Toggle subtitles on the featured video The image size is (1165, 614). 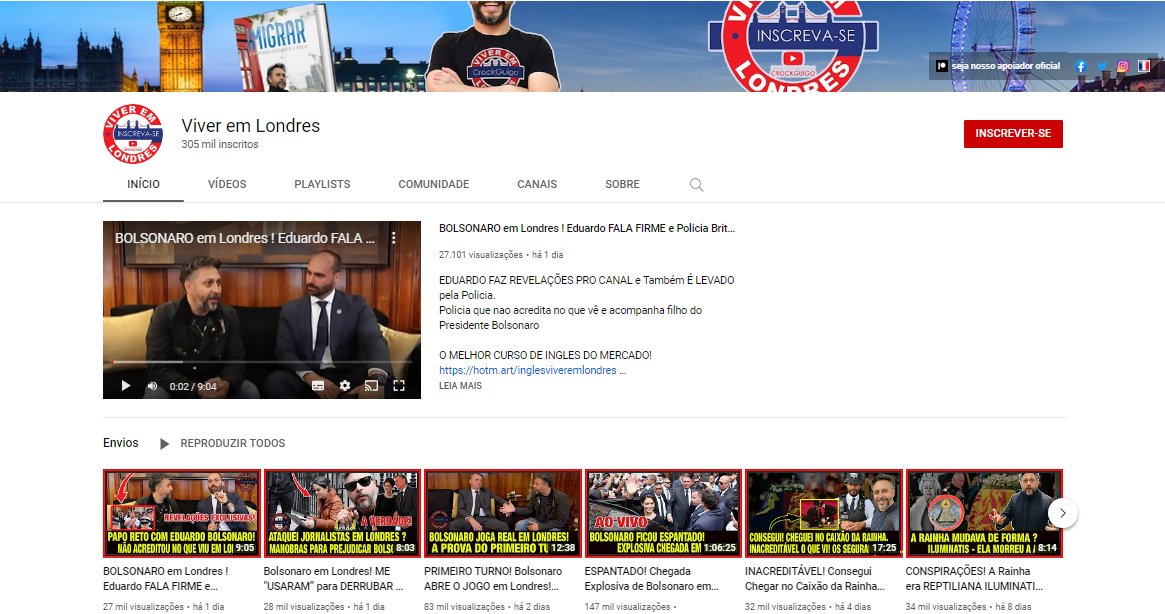[x=318, y=386]
